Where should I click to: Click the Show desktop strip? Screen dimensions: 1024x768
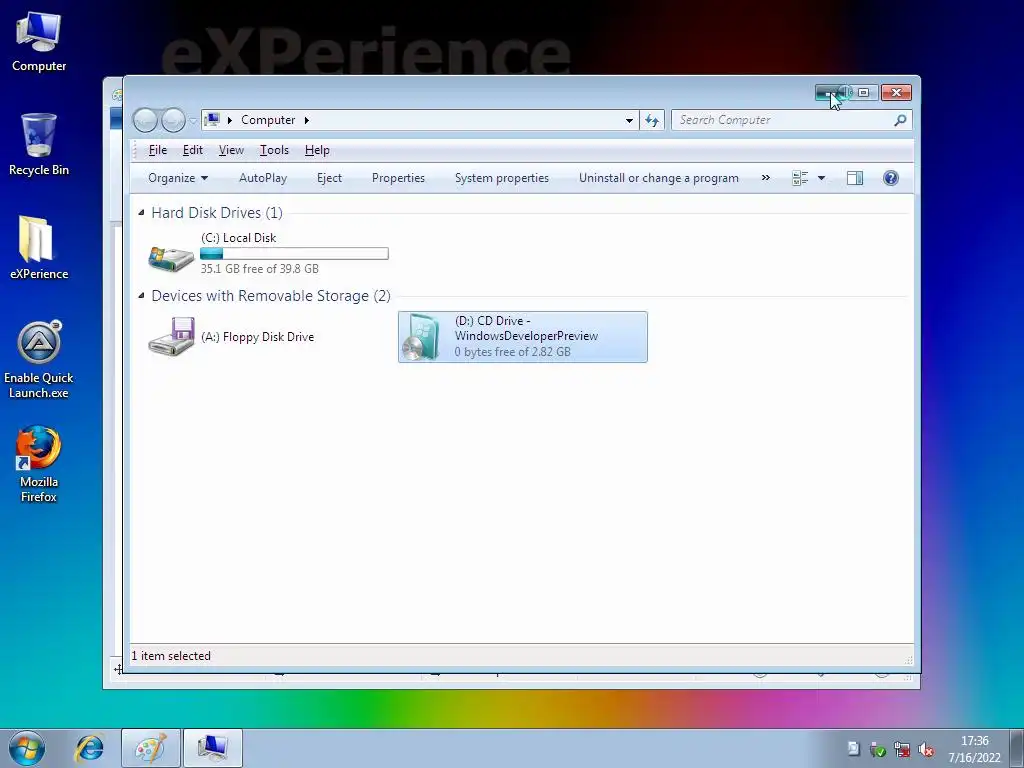1016,748
